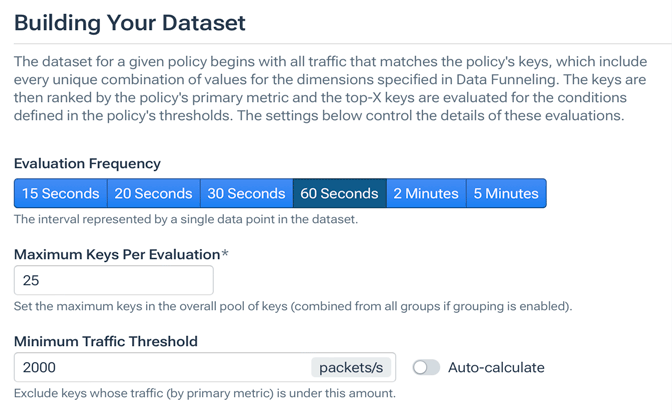
Task: Focus the Maximum Keys Per Evaluation field
Action: click(x=114, y=280)
